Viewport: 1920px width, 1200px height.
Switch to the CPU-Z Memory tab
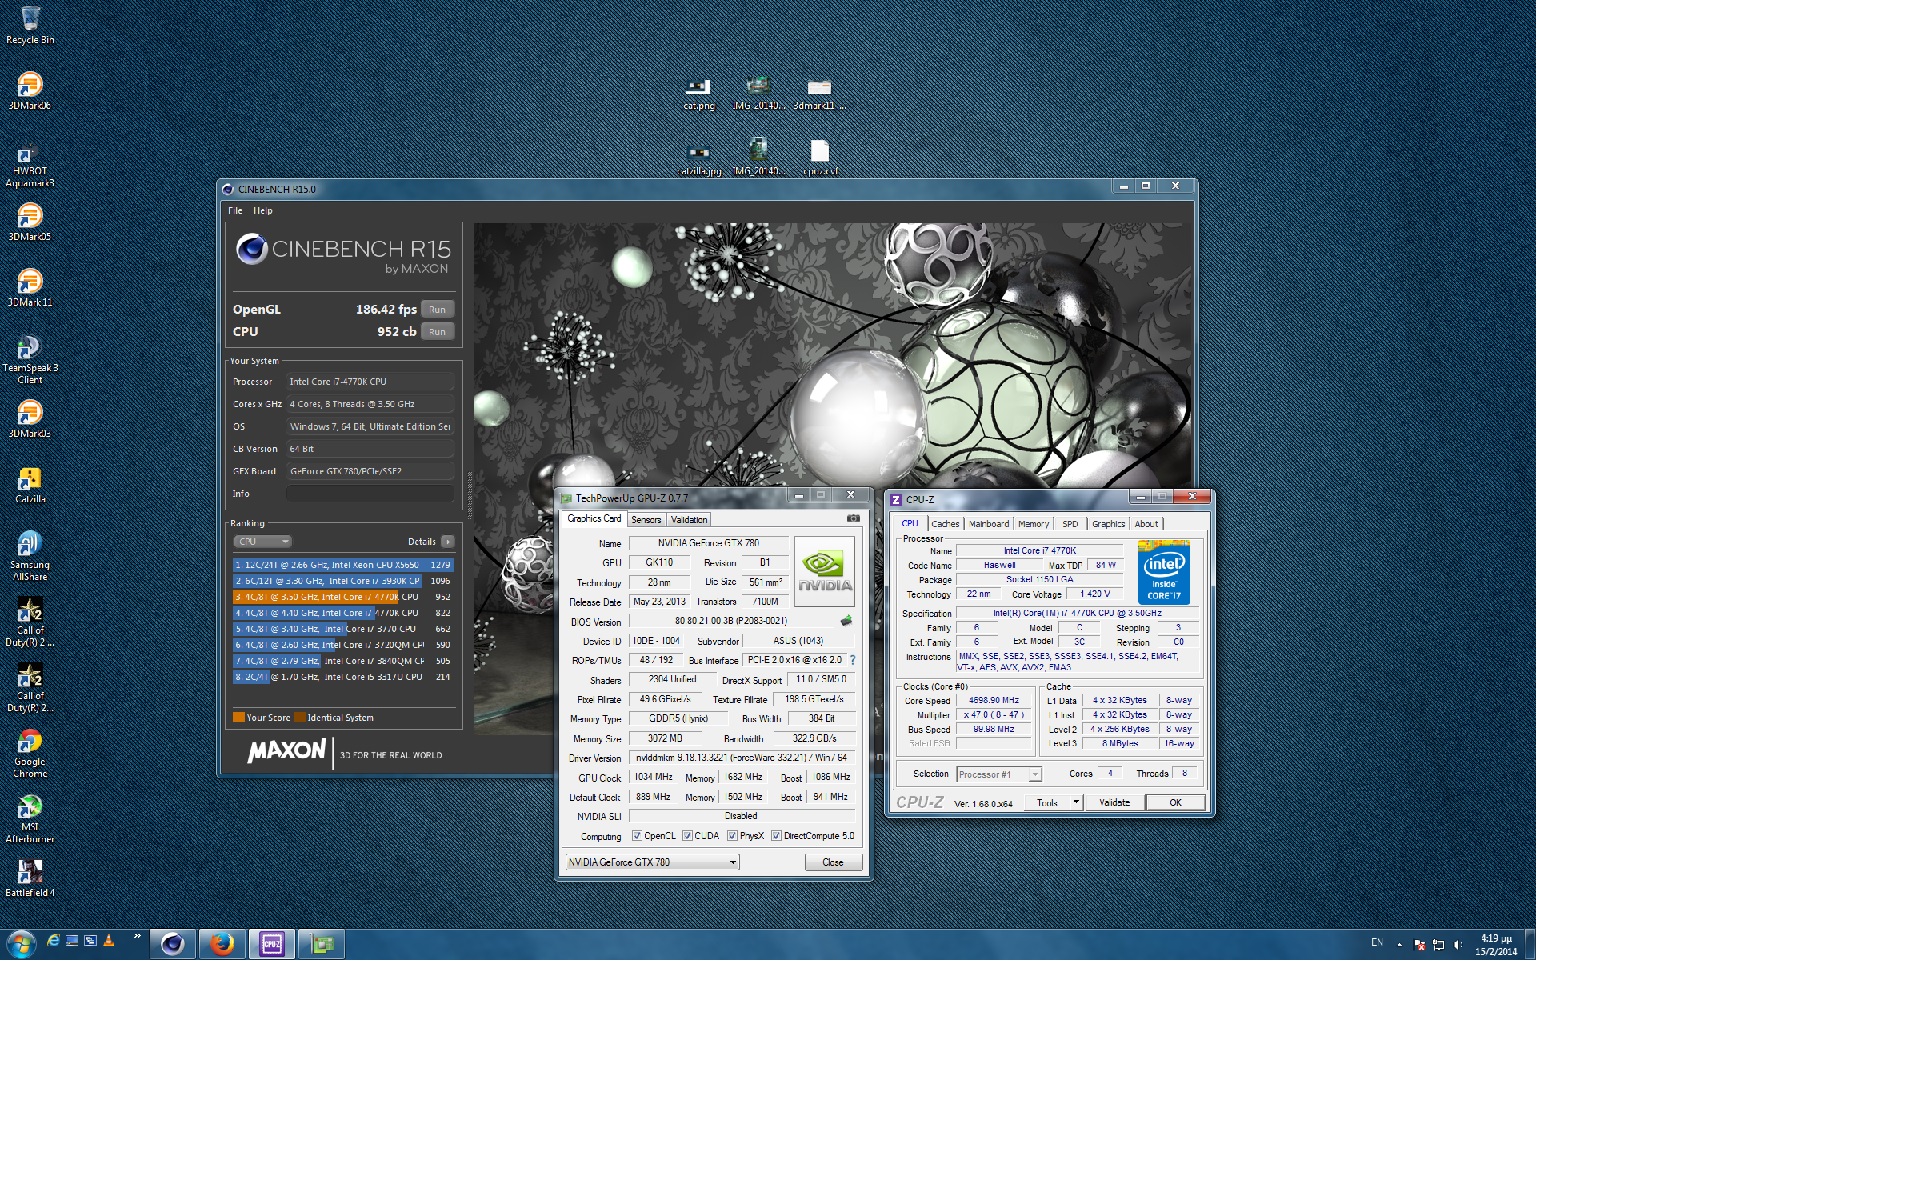[1034, 524]
